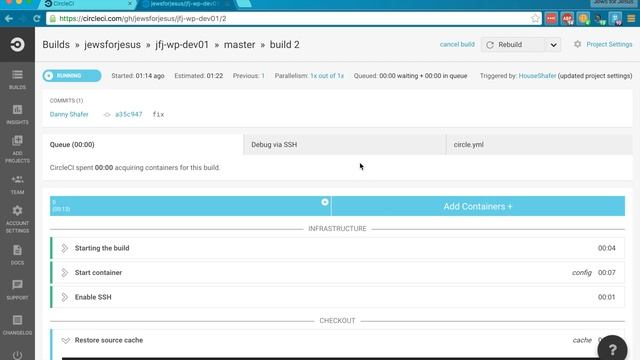Open the Rebuild dropdown arrow
The height and width of the screenshot is (360, 640).
[x=553, y=45]
